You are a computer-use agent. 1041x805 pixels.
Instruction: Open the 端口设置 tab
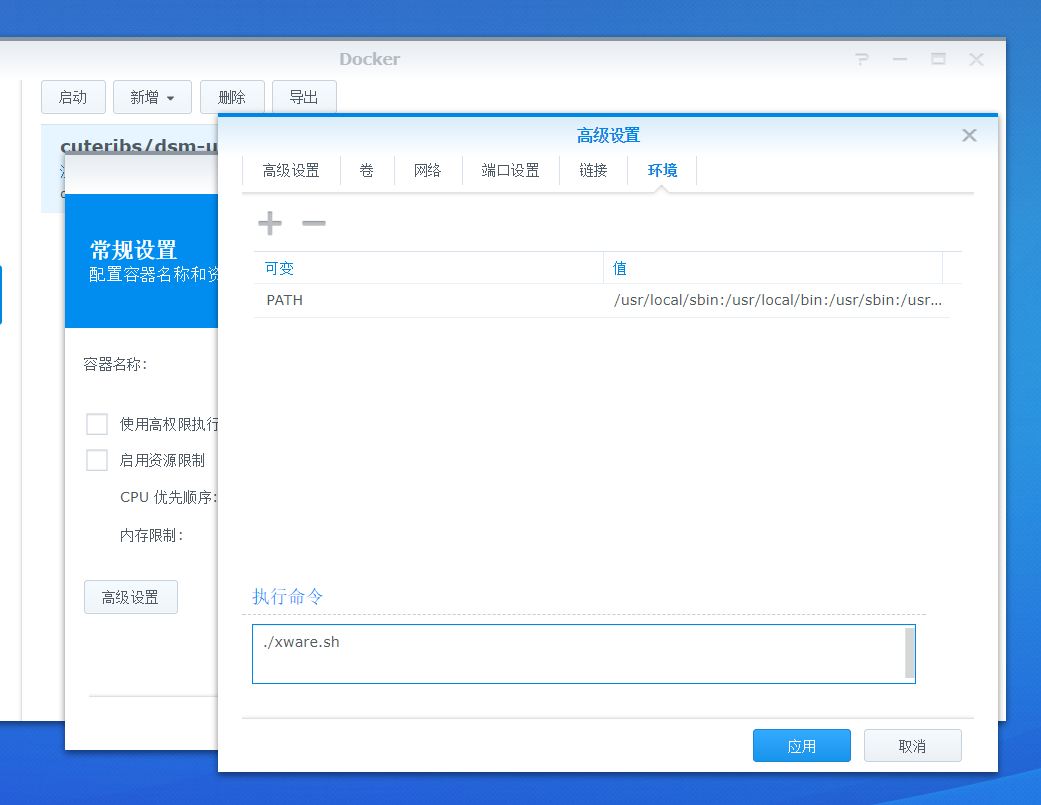click(x=510, y=171)
